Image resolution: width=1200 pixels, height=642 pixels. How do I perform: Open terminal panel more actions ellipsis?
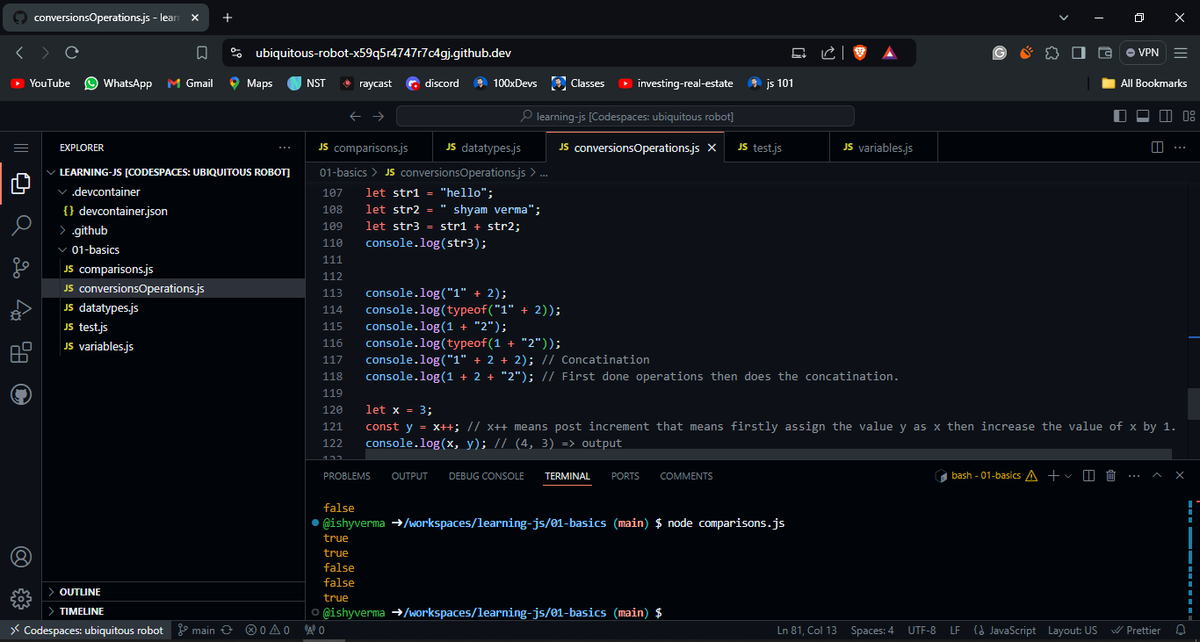pos(1133,475)
